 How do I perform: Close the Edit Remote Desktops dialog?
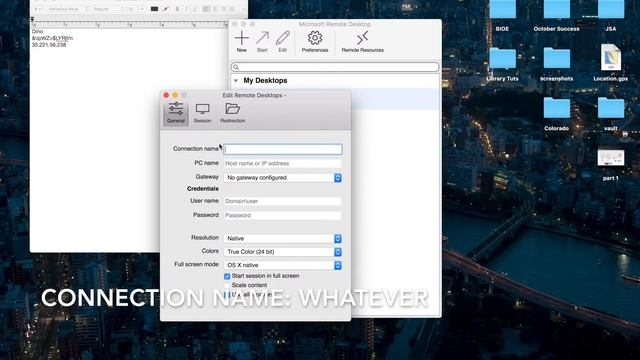166,95
